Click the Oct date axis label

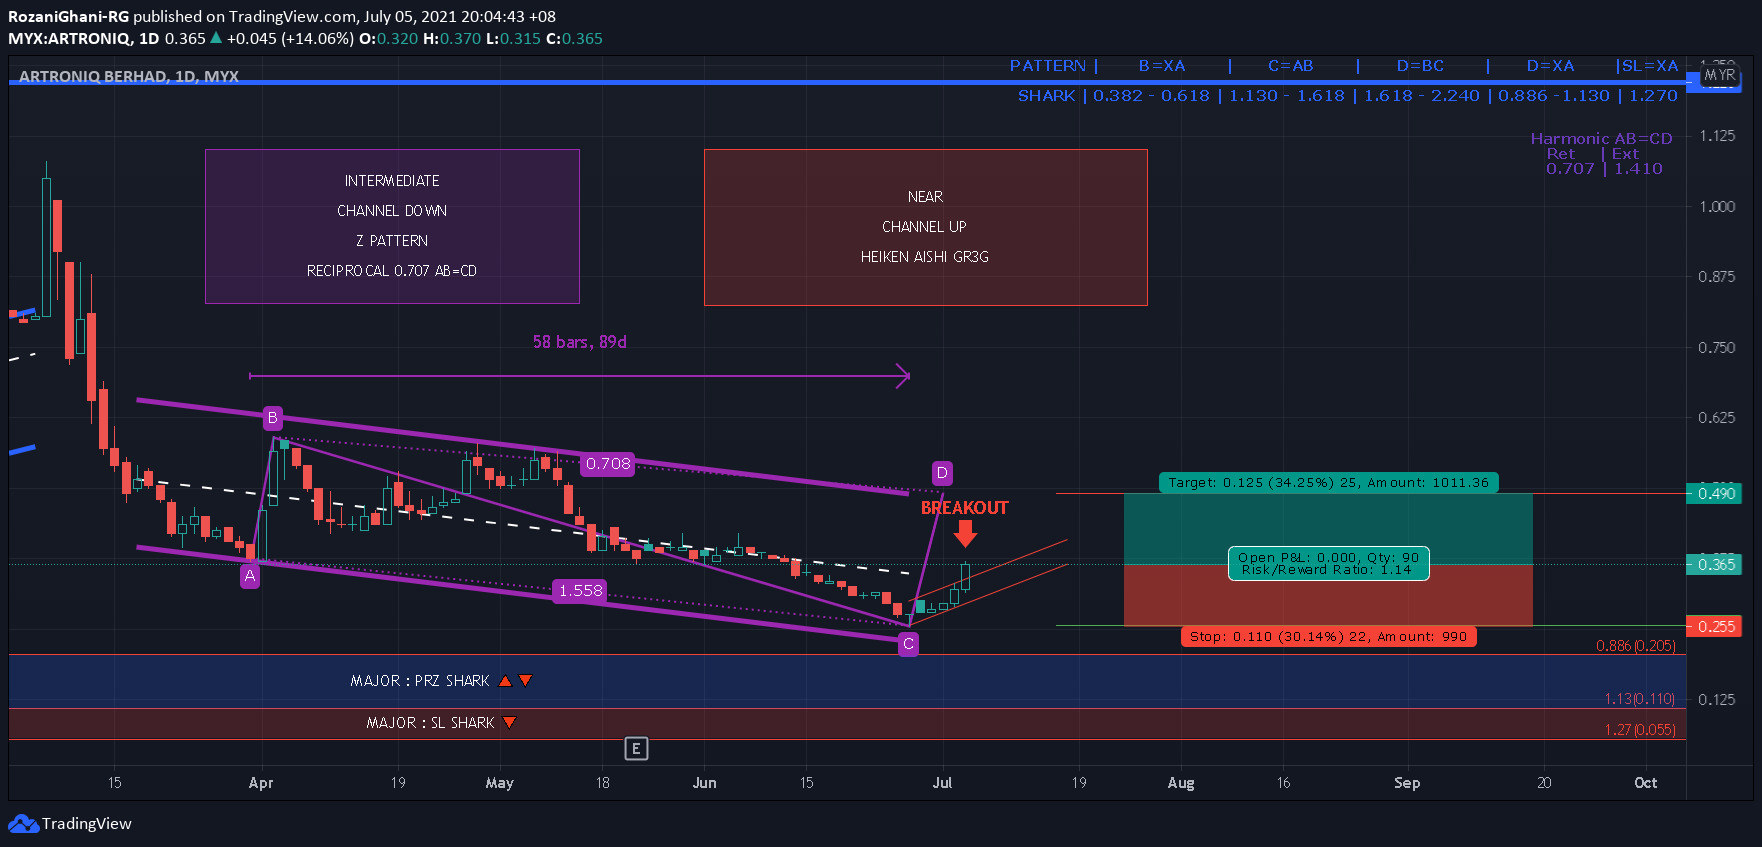click(1645, 783)
